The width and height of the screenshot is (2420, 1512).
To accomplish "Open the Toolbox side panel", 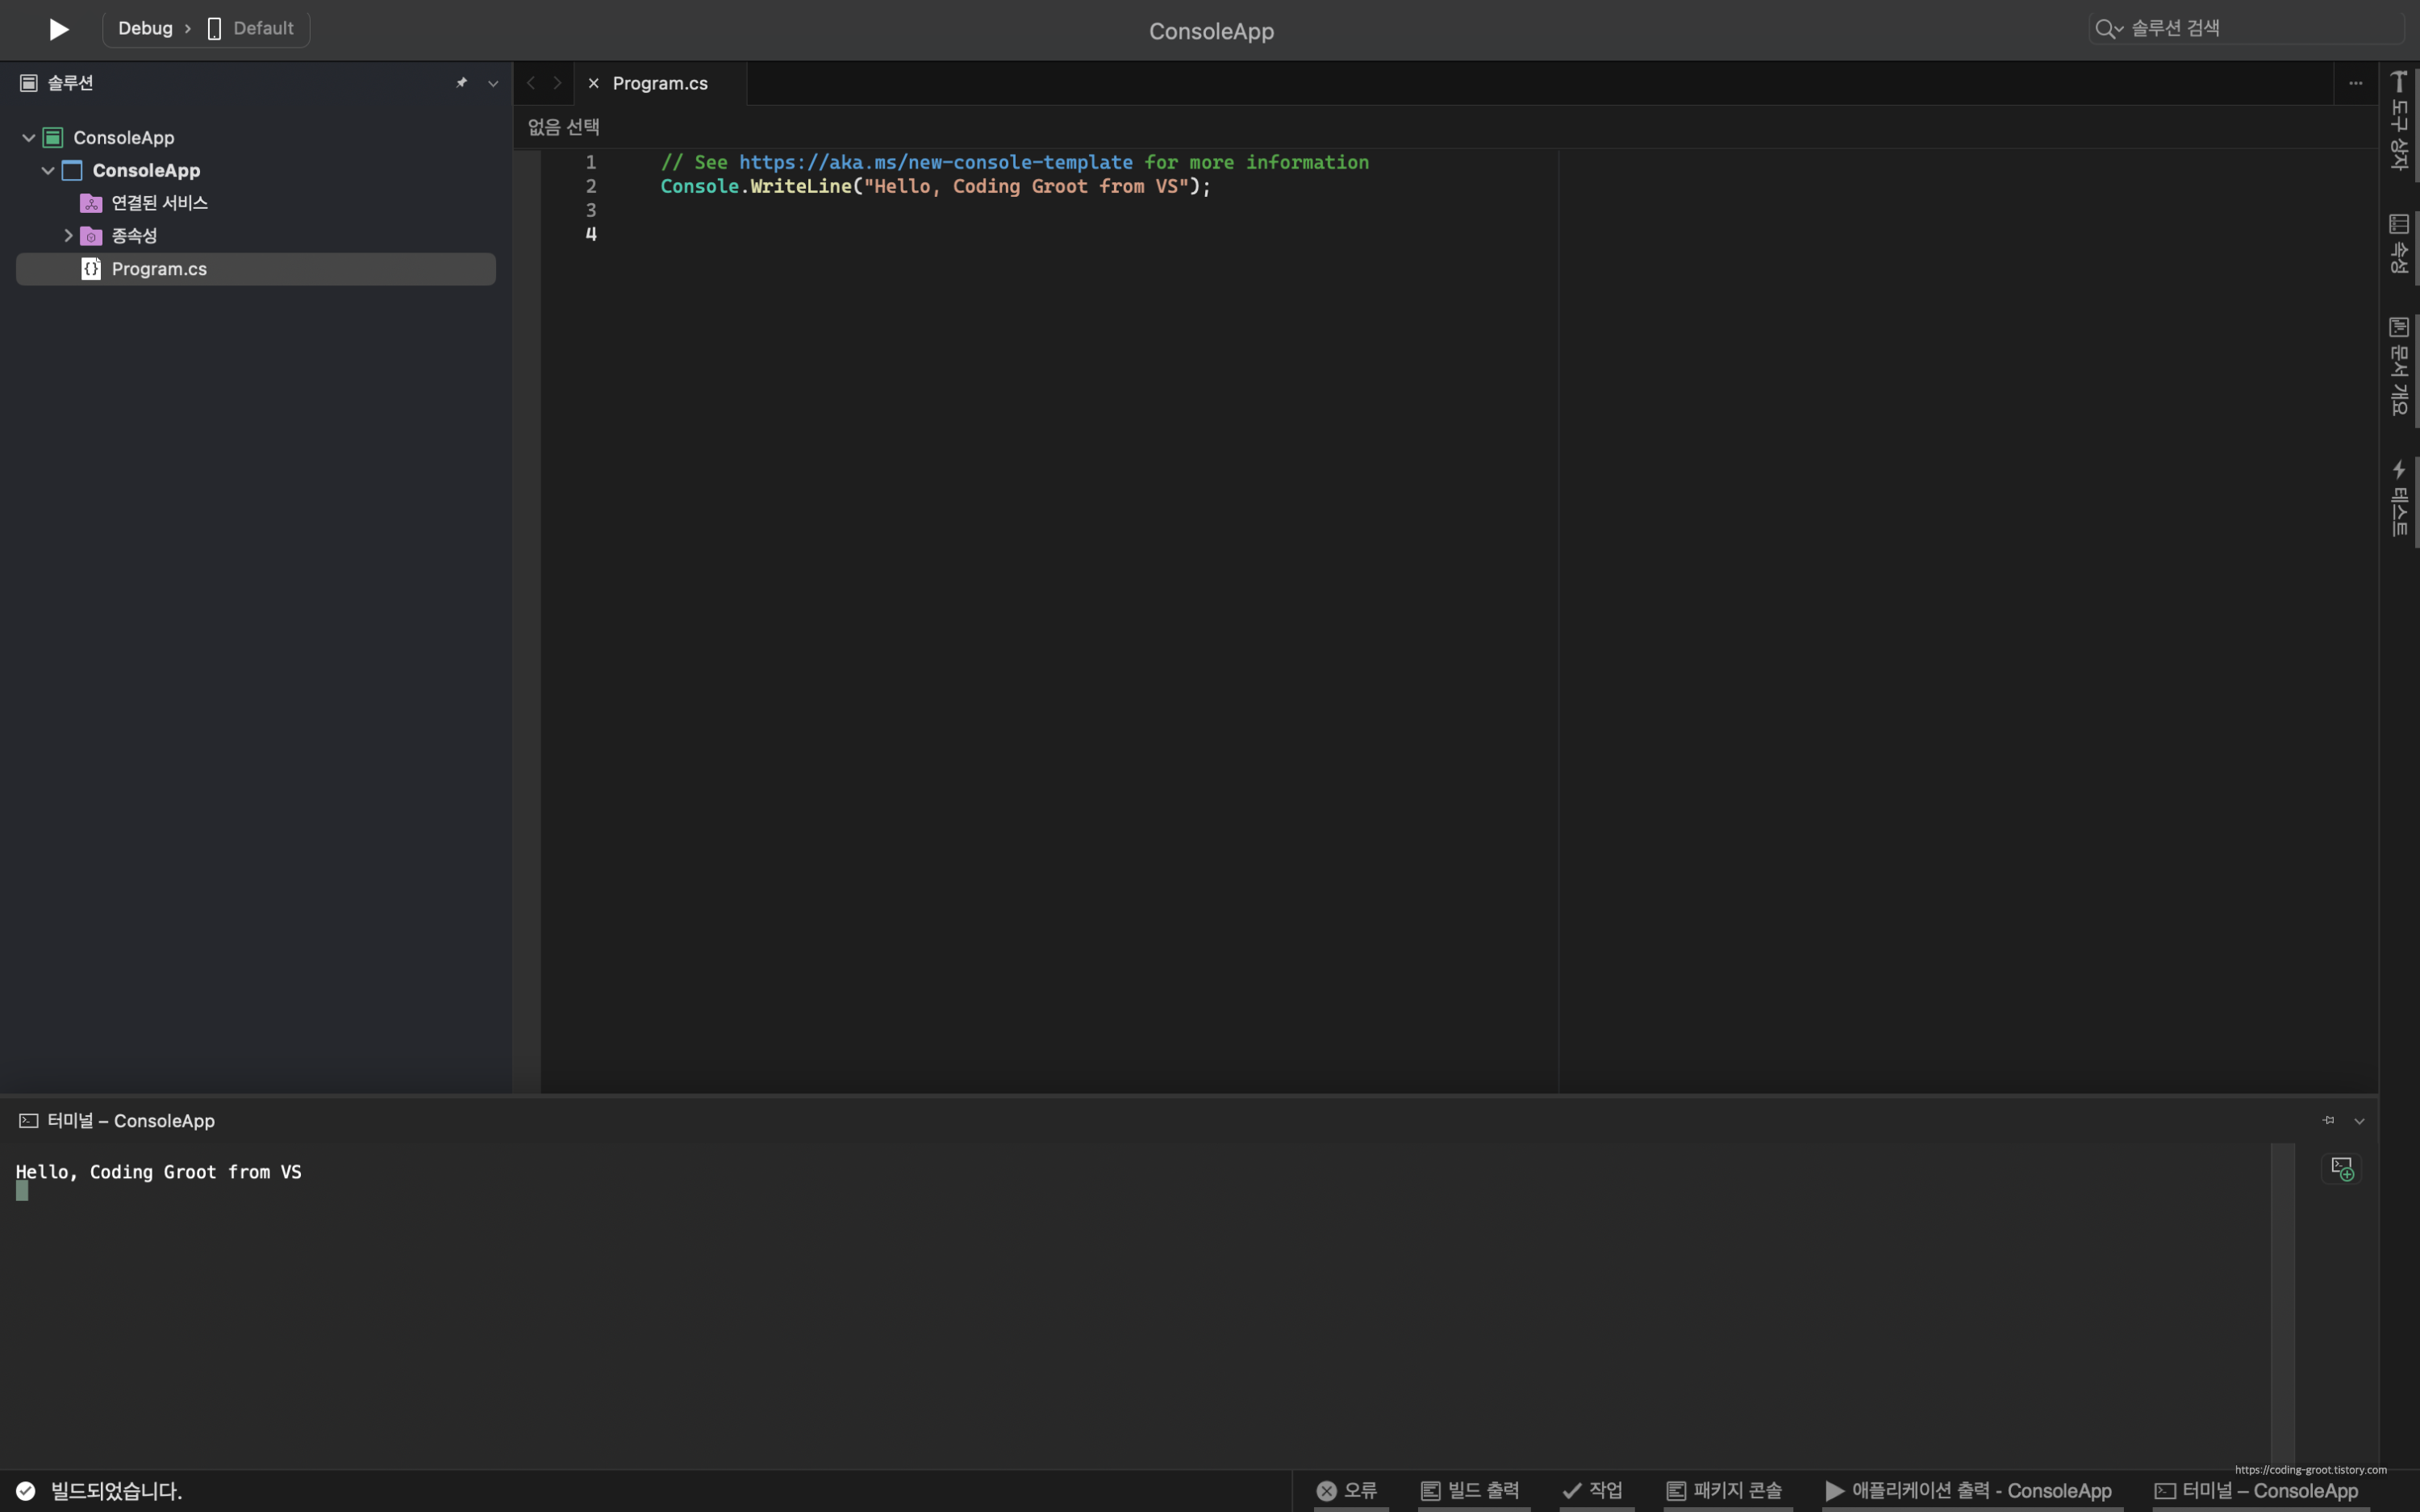I will [2398, 120].
